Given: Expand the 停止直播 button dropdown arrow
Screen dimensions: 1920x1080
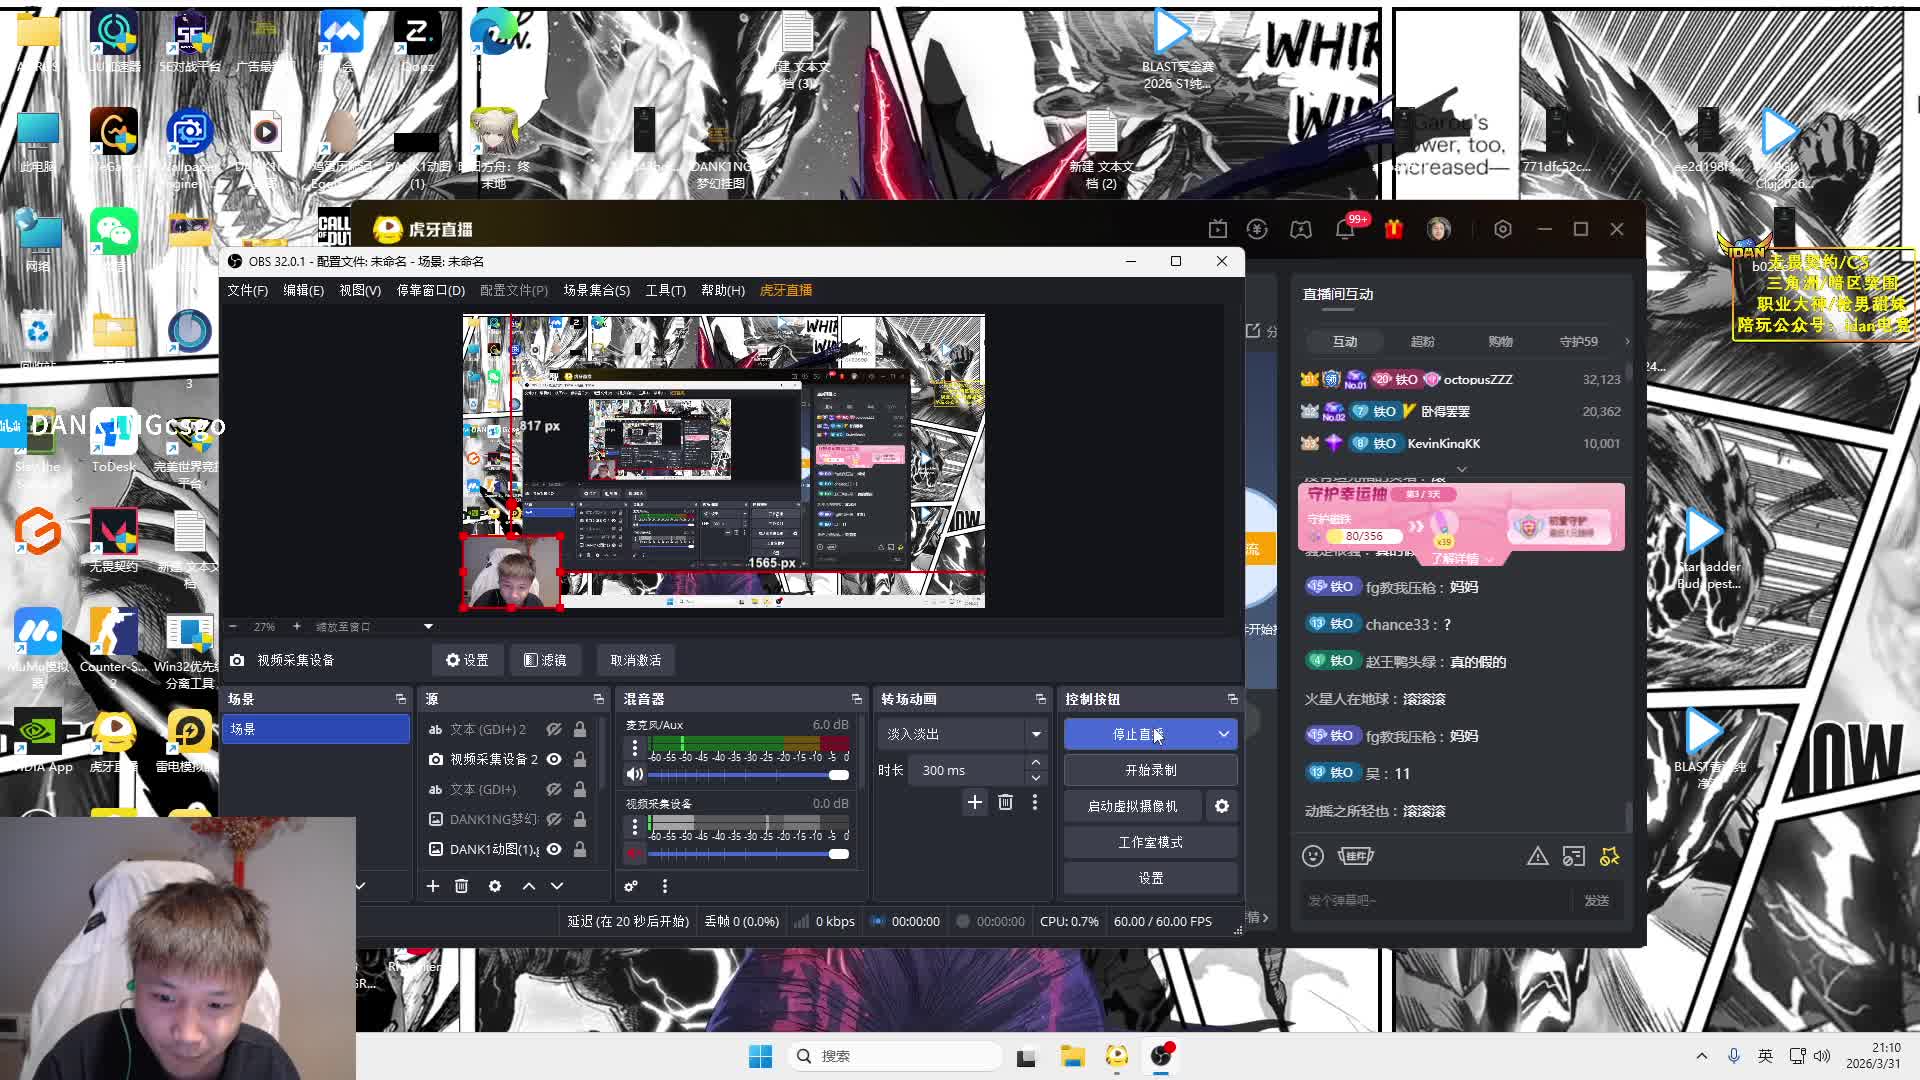Looking at the screenshot, I should (1223, 734).
